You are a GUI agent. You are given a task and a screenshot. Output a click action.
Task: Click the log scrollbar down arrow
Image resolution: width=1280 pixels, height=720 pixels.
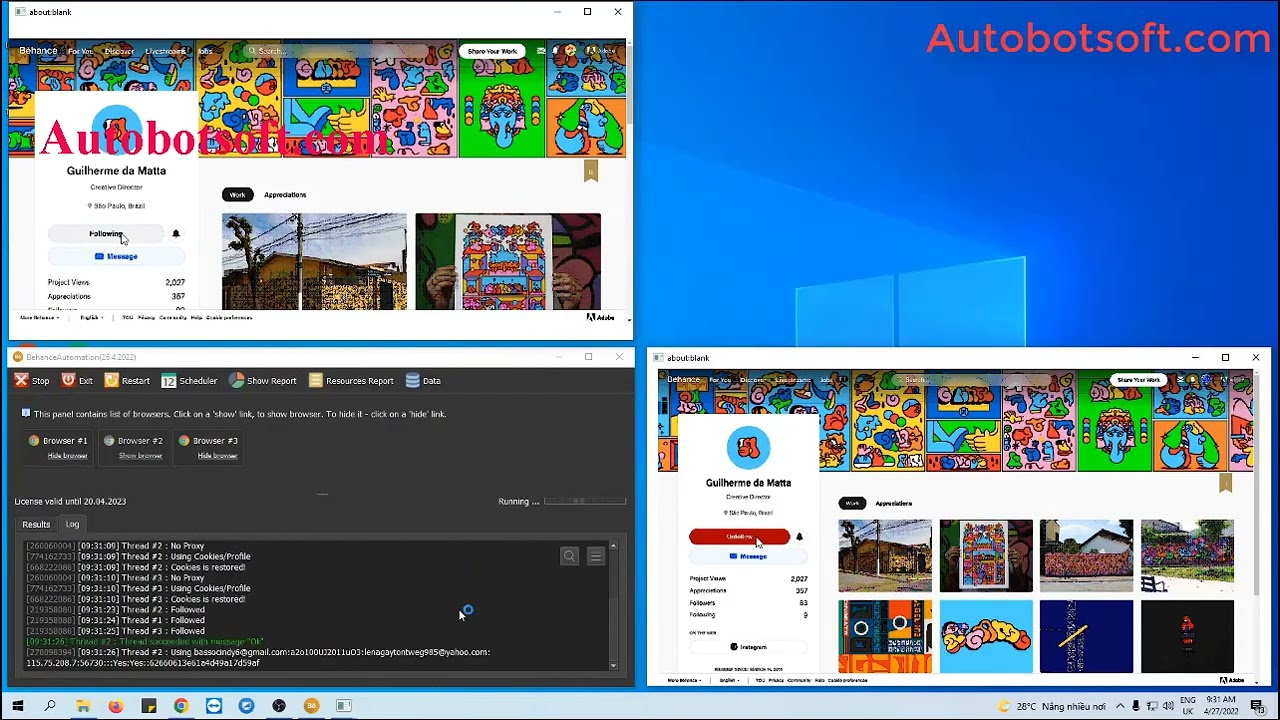coord(613,665)
